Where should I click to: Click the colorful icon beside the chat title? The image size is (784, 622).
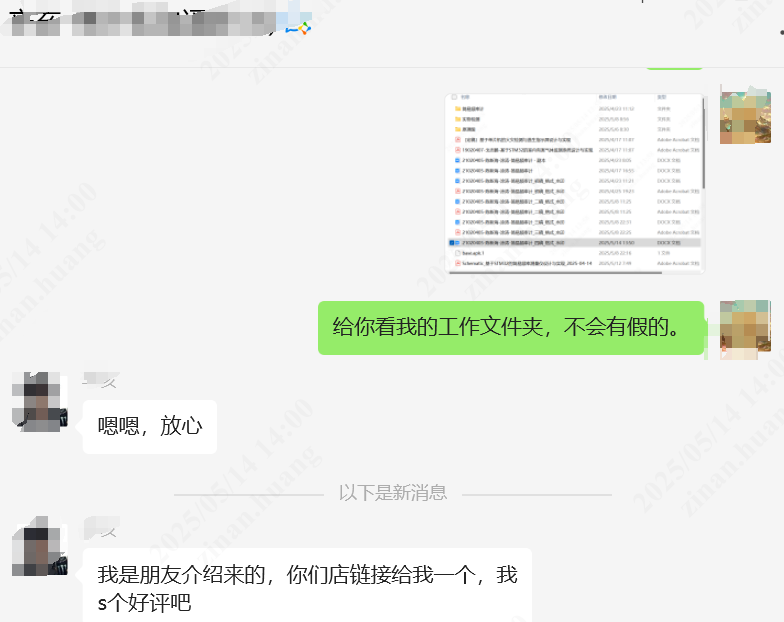coord(298,28)
